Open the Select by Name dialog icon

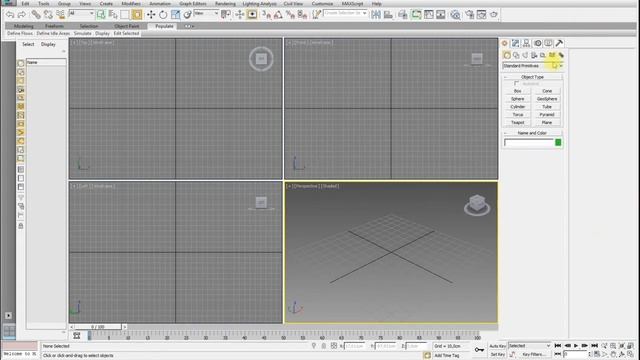tap(113, 15)
